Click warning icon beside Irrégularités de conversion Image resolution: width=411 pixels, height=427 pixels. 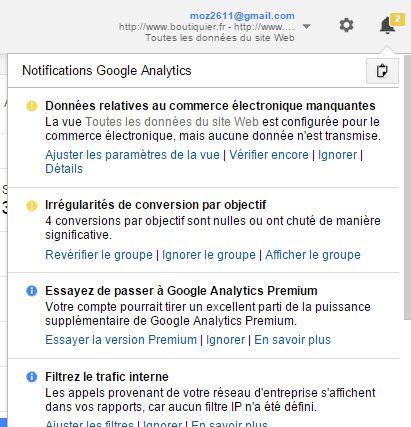tap(32, 205)
